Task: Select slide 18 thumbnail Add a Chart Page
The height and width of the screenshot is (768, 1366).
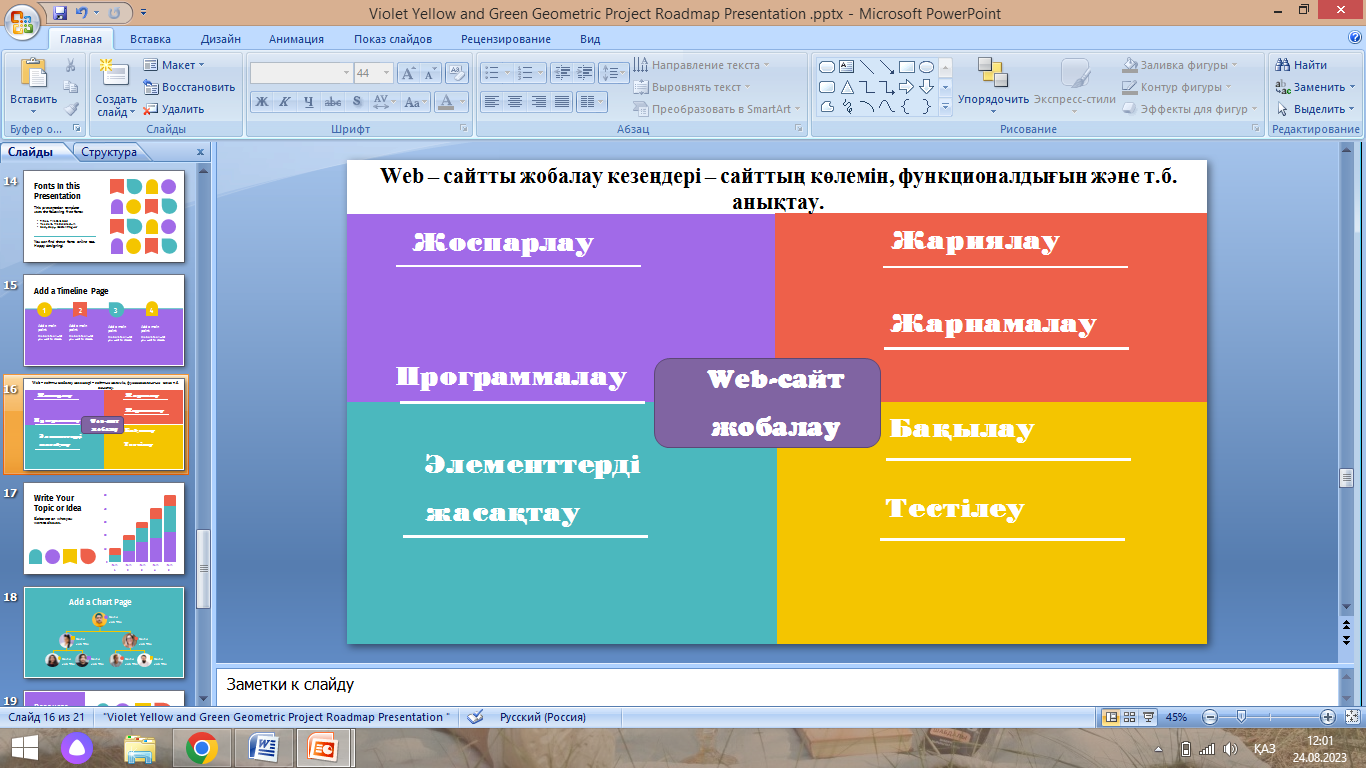Action: (x=104, y=632)
